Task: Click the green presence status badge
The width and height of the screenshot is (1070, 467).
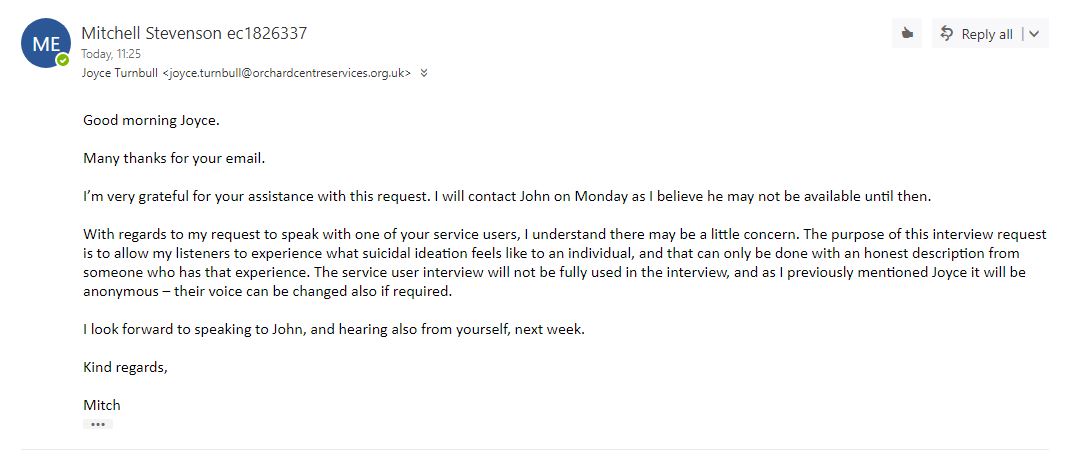Action: (63, 60)
